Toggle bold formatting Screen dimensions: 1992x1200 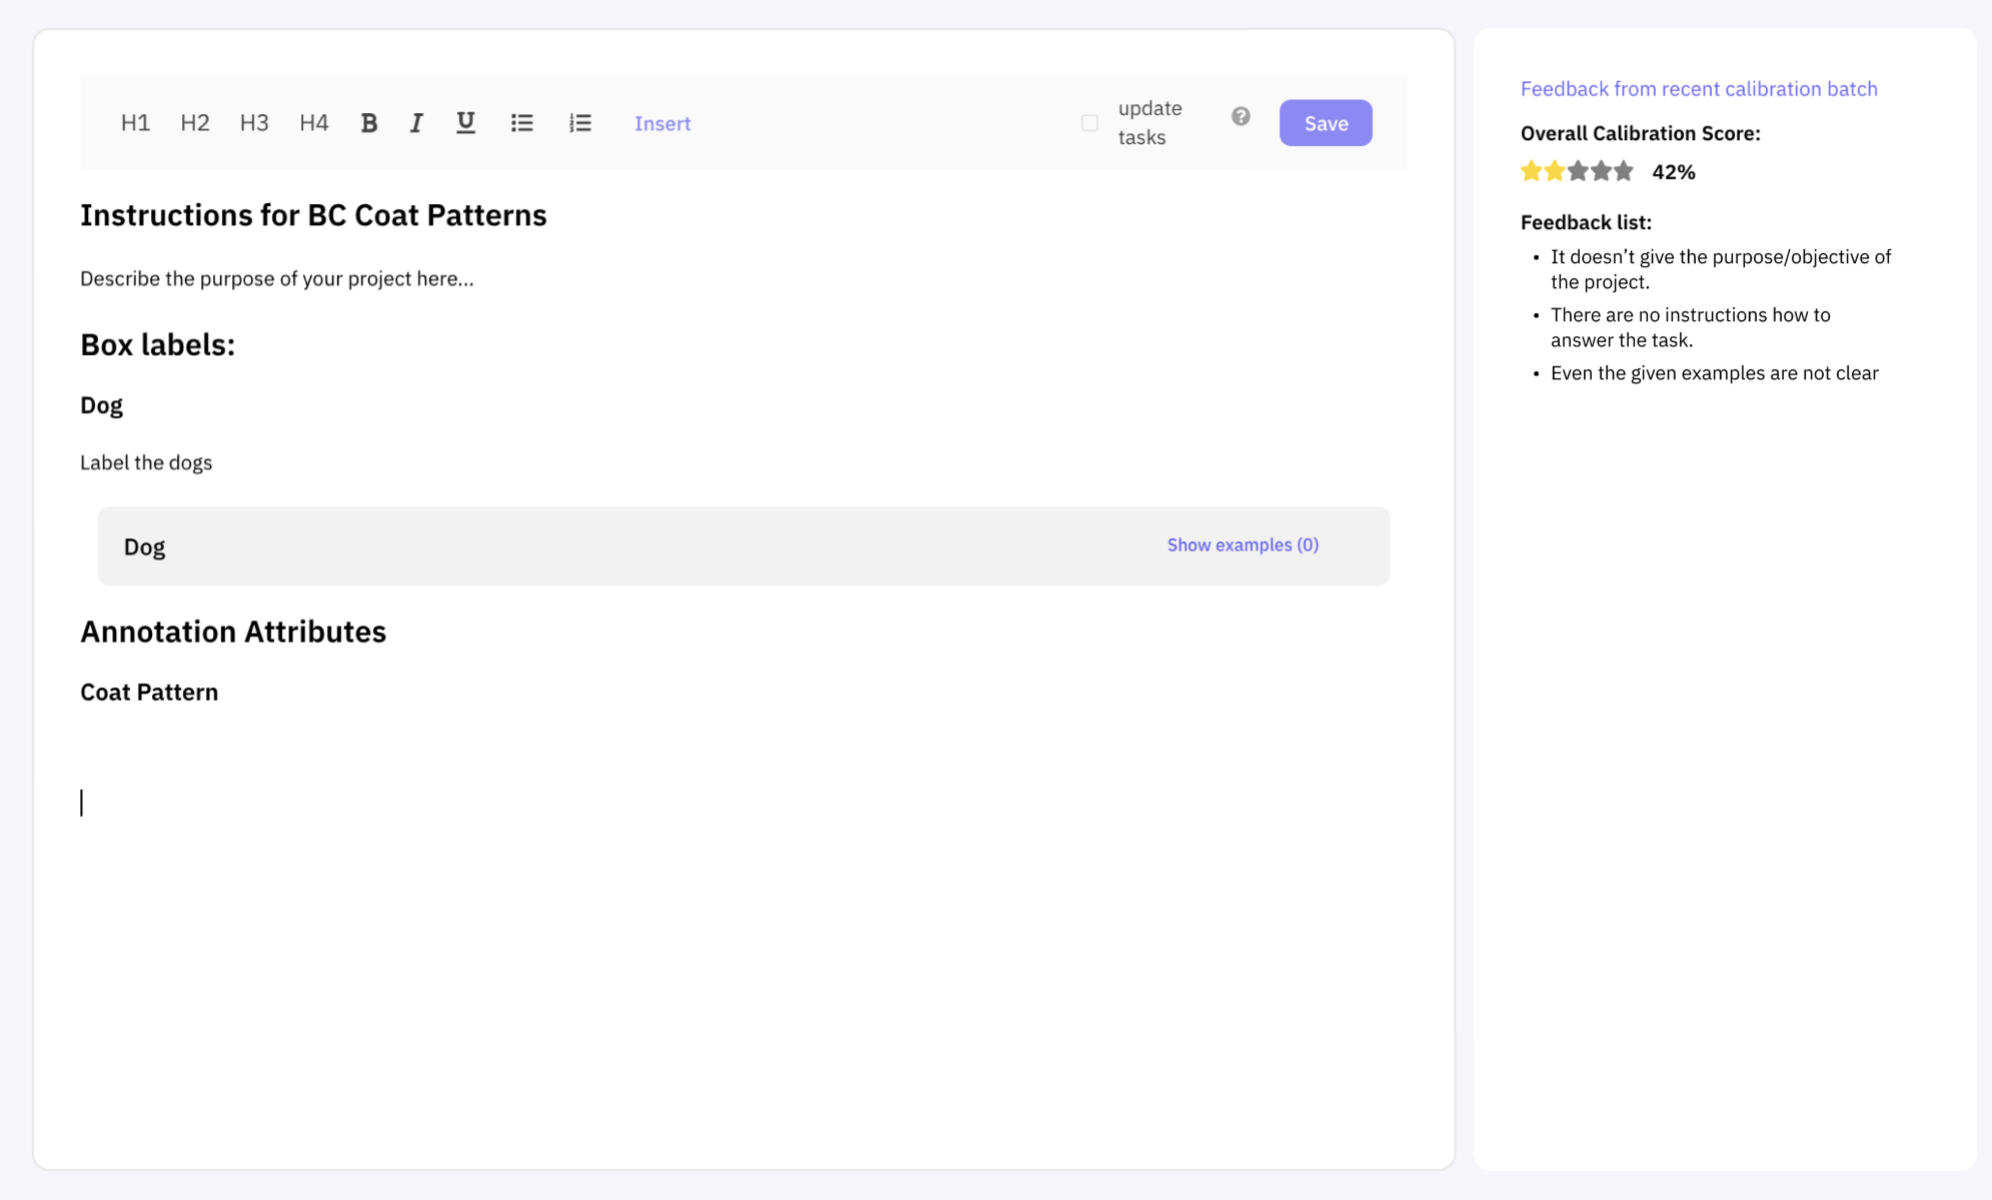pos(369,123)
